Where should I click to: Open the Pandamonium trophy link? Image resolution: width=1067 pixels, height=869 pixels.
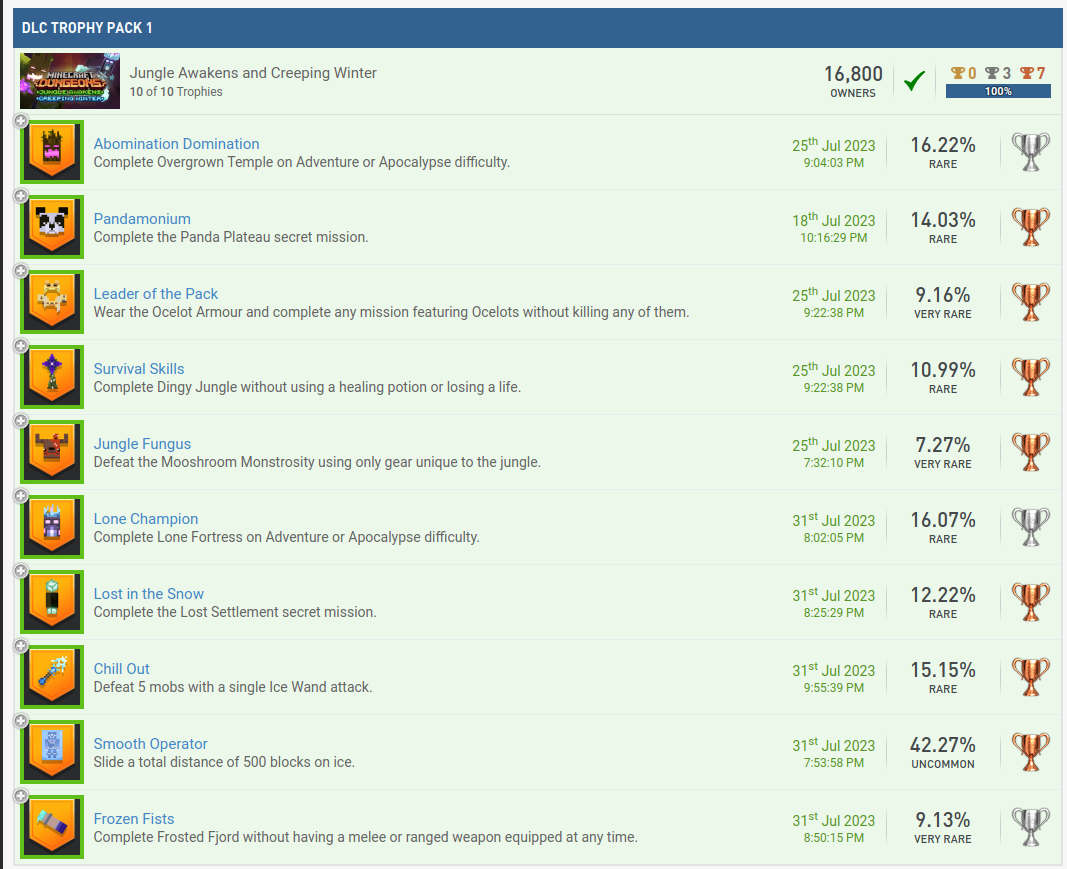tap(142, 219)
